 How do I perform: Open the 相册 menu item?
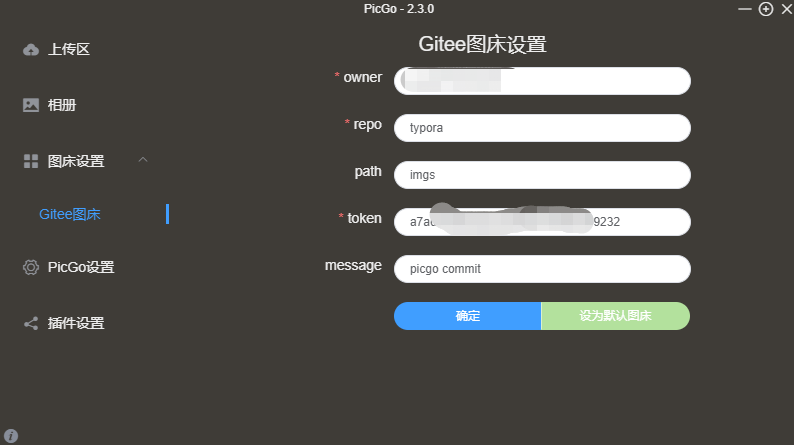[x=62, y=105]
